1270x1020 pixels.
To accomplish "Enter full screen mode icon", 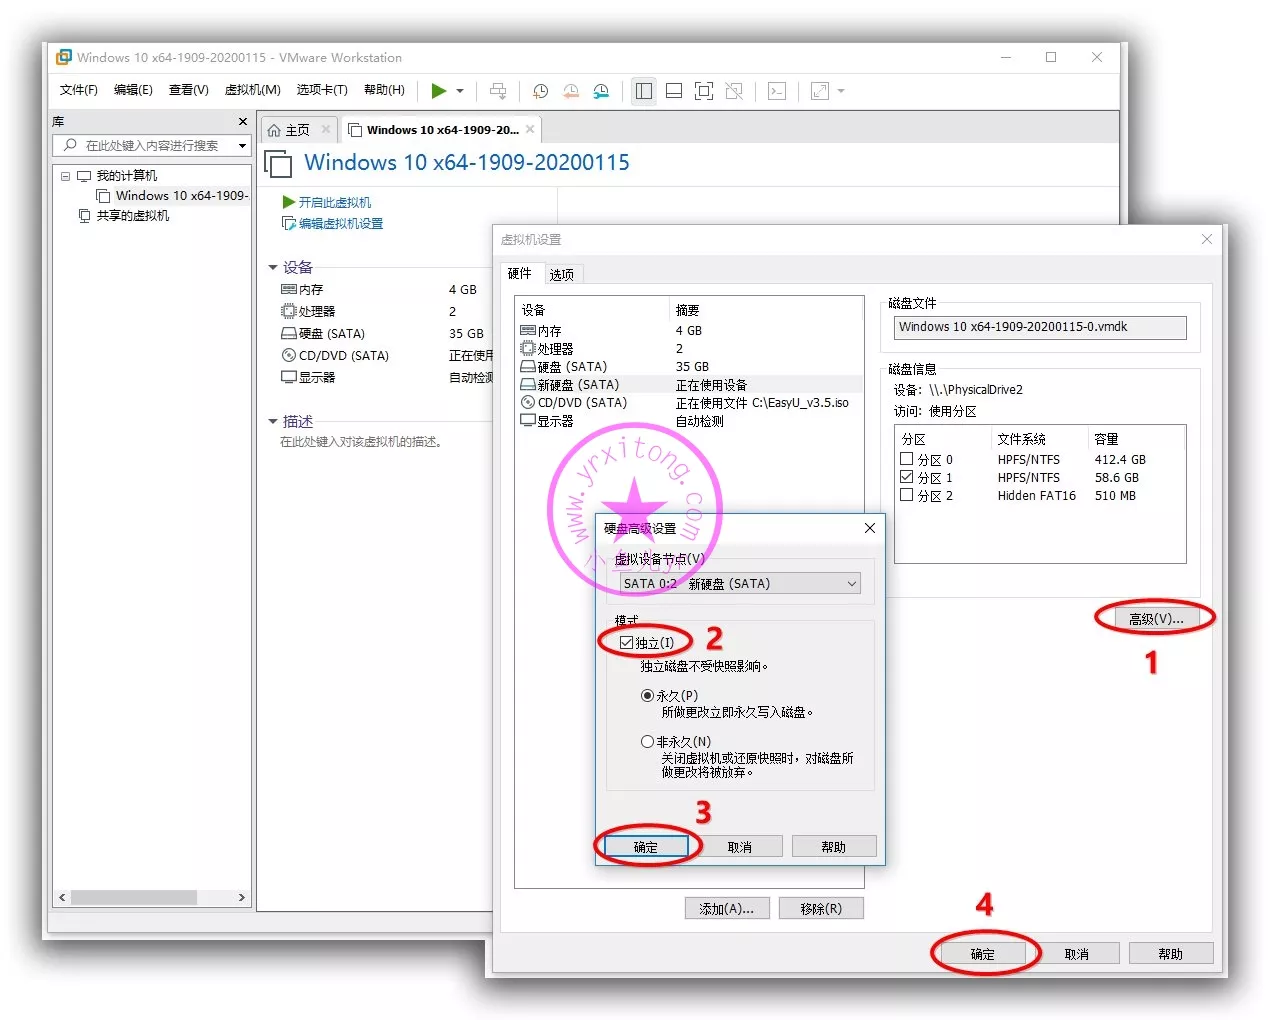I will pyautogui.click(x=704, y=91).
